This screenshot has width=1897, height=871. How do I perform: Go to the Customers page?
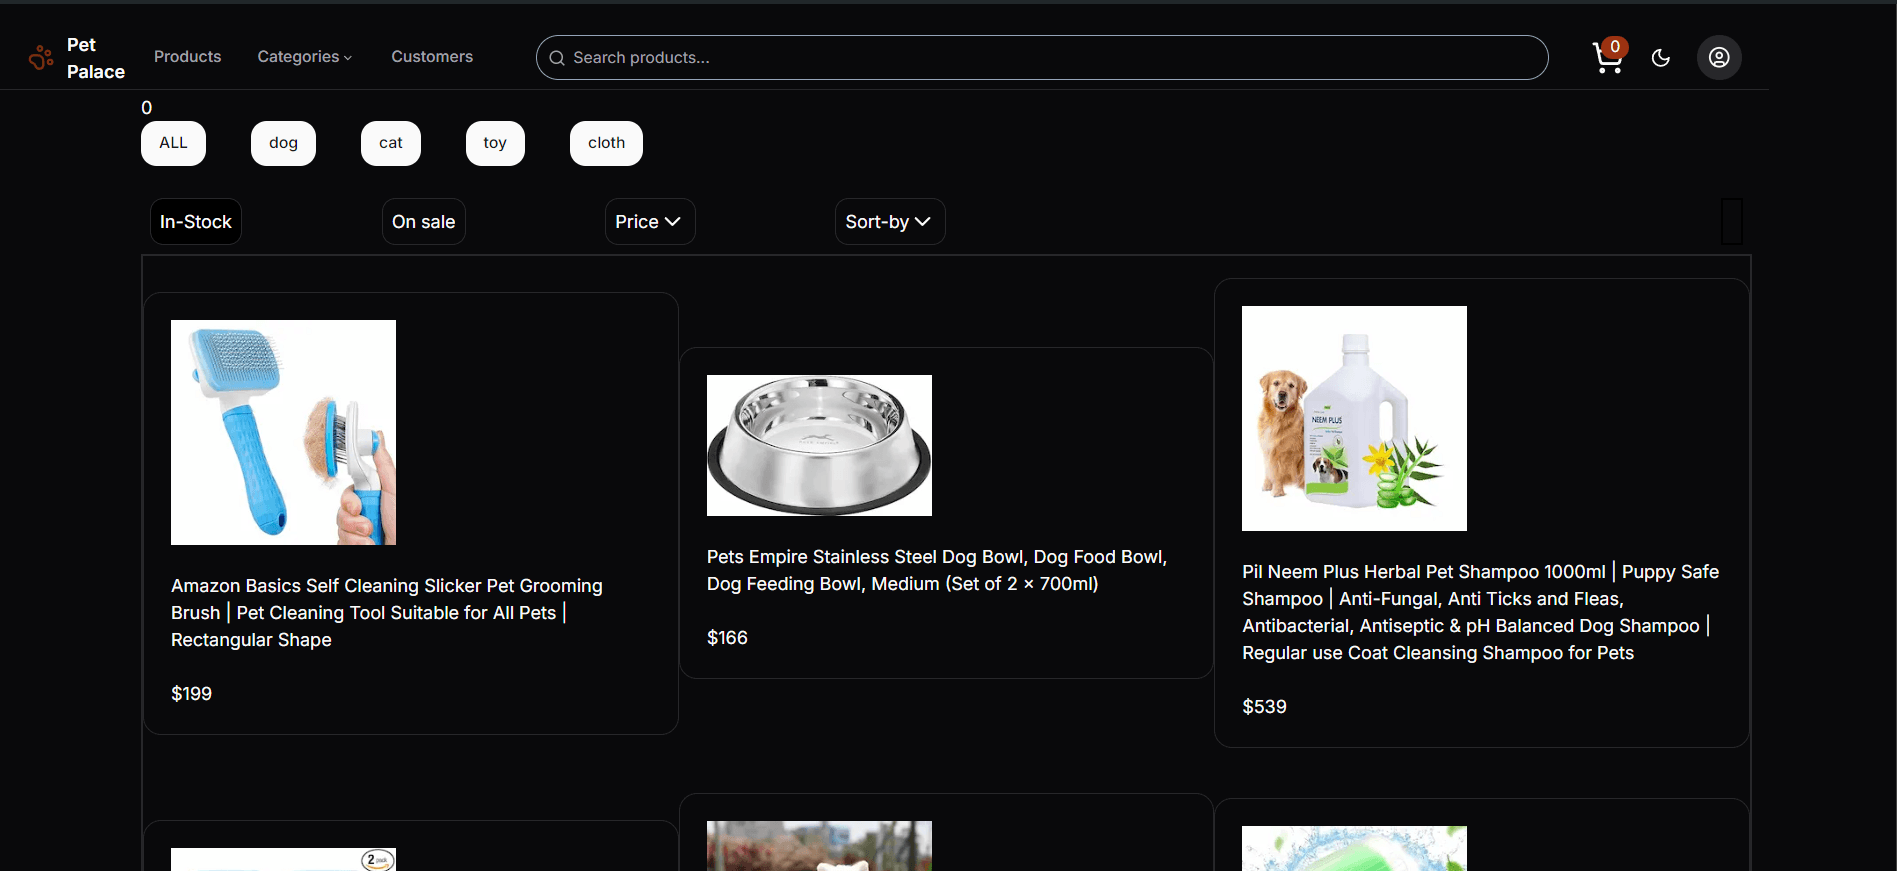432,57
